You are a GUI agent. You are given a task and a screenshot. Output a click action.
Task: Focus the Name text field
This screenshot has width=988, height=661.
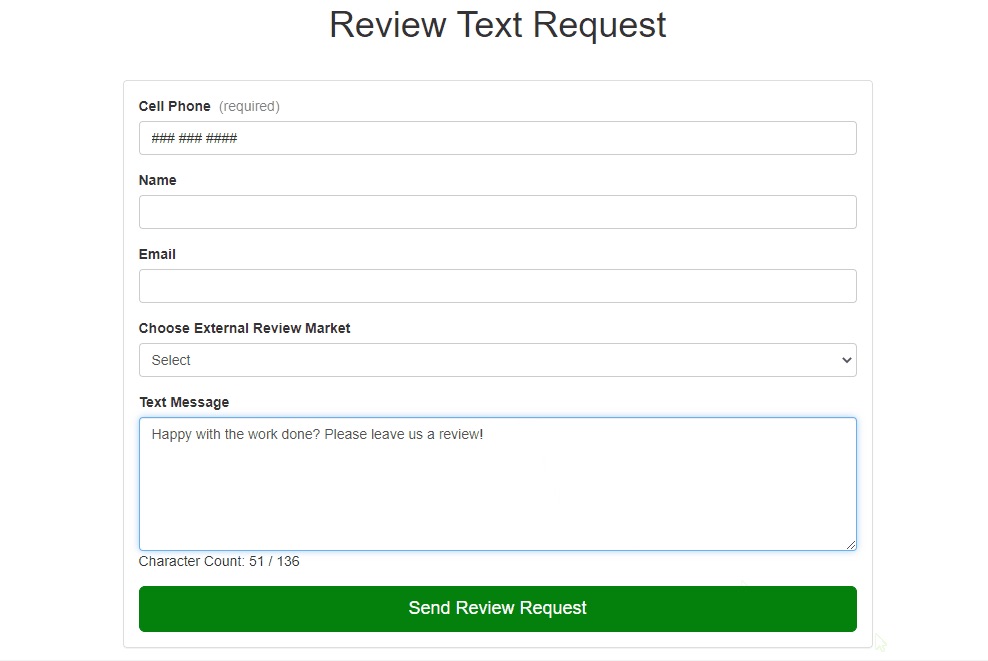(497, 212)
